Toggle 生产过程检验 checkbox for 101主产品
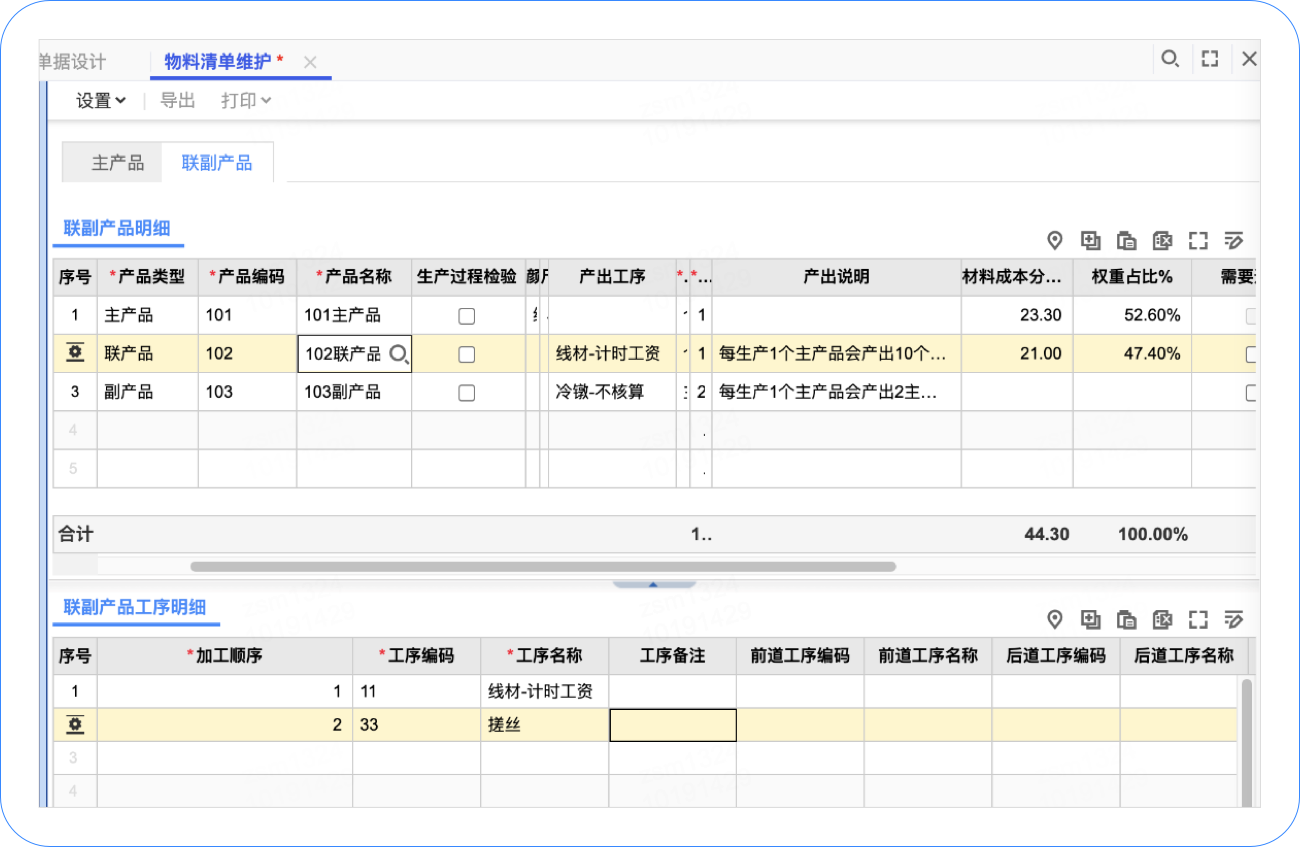The height and width of the screenshot is (847, 1300). click(466, 316)
